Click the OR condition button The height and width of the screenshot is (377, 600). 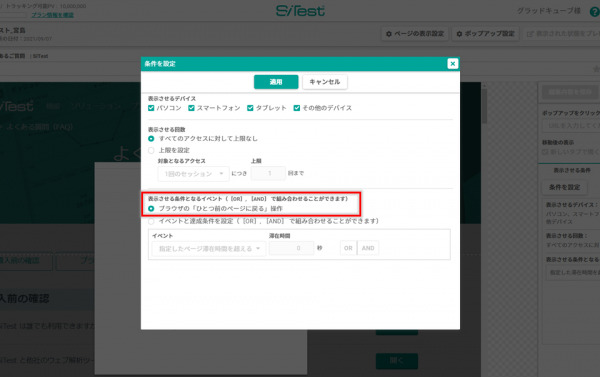coord(348,248)
